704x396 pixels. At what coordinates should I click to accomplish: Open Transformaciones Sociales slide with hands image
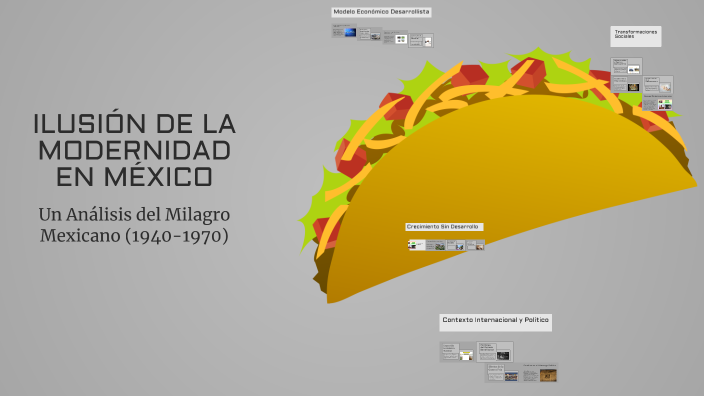pyautogui.click(x=658, y=84)
